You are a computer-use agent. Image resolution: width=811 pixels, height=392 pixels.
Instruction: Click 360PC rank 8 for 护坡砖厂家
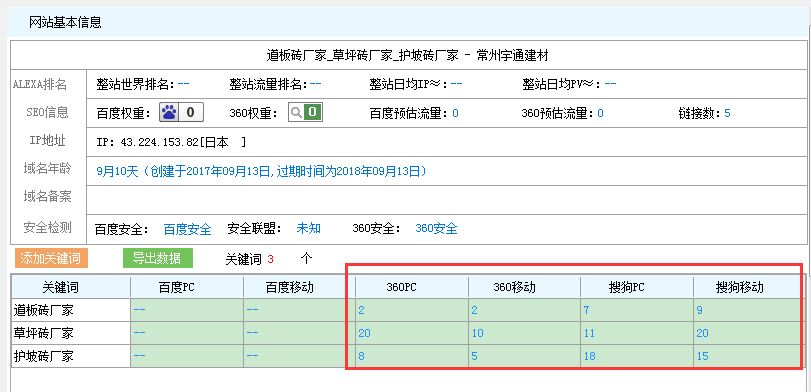click(x=361, y=356)
